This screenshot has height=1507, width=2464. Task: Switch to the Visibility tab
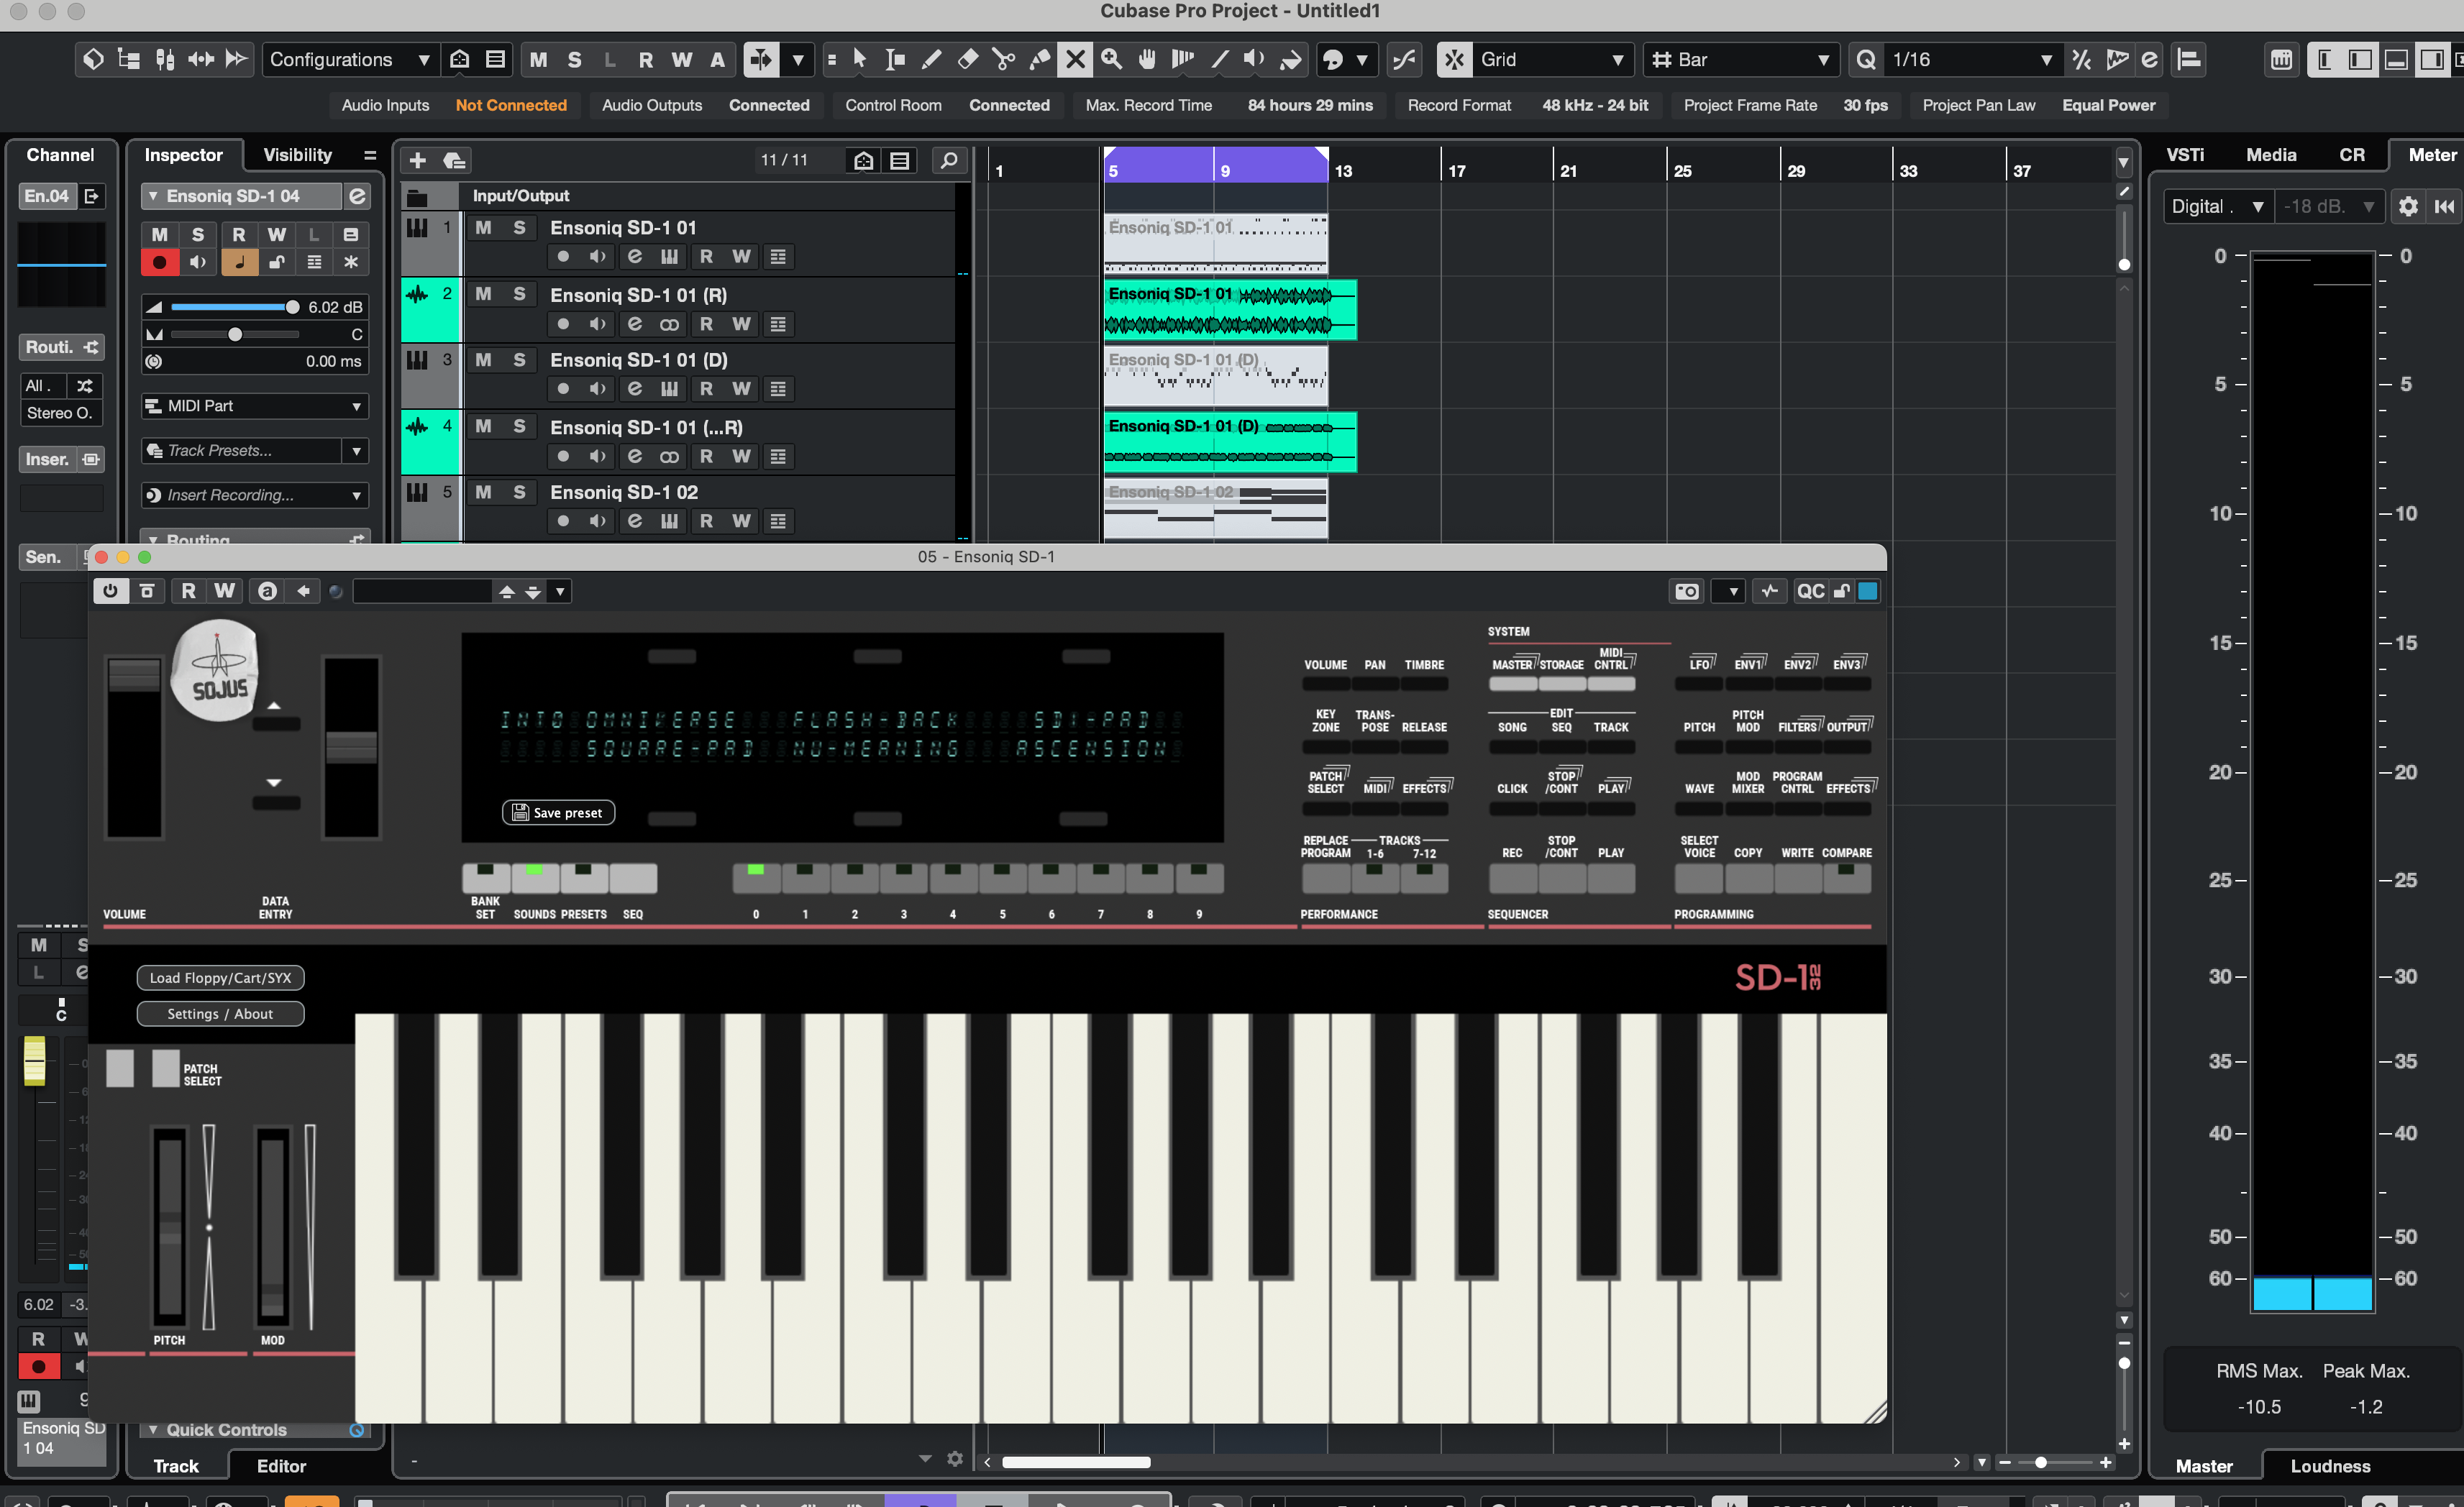click(x=297, y=155)
